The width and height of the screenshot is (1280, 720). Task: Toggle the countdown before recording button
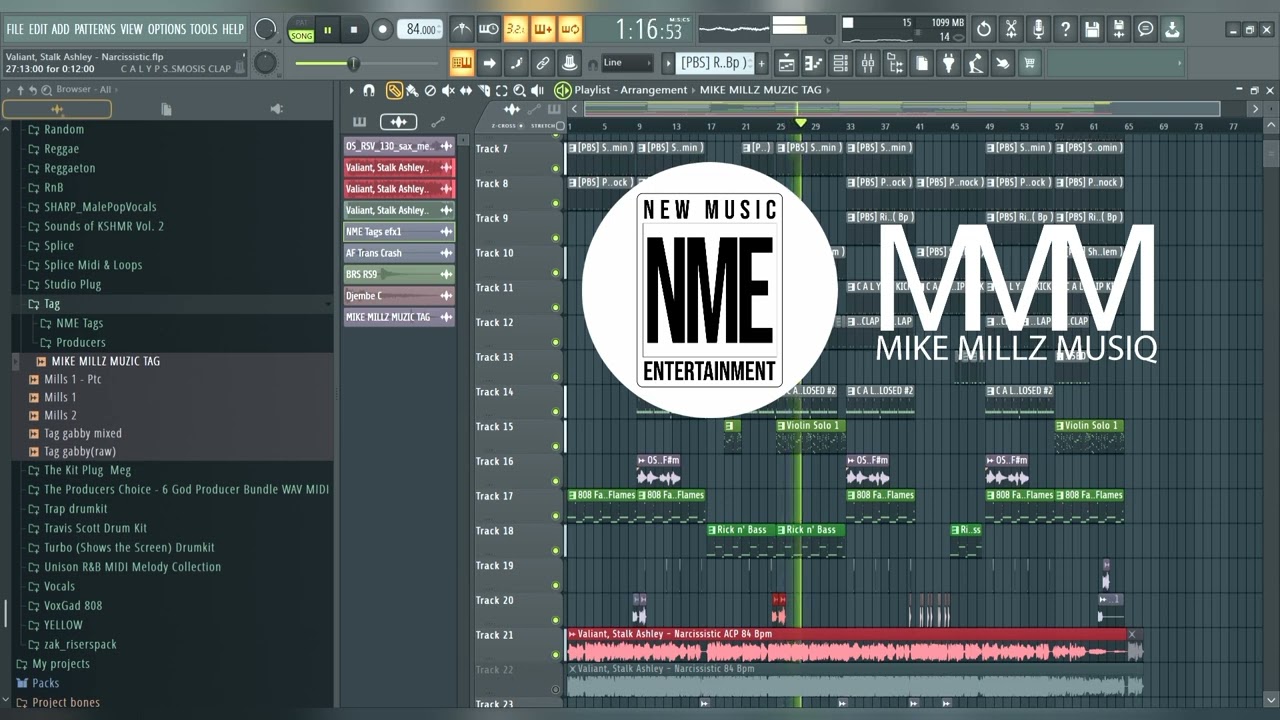point(516,29)
